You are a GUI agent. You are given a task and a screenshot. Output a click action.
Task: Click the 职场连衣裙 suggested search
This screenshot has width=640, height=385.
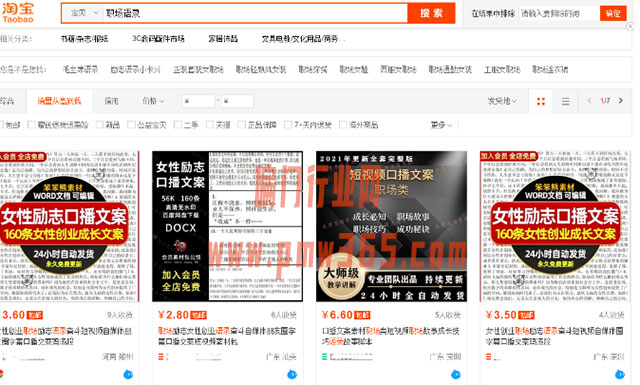point(550,69)
